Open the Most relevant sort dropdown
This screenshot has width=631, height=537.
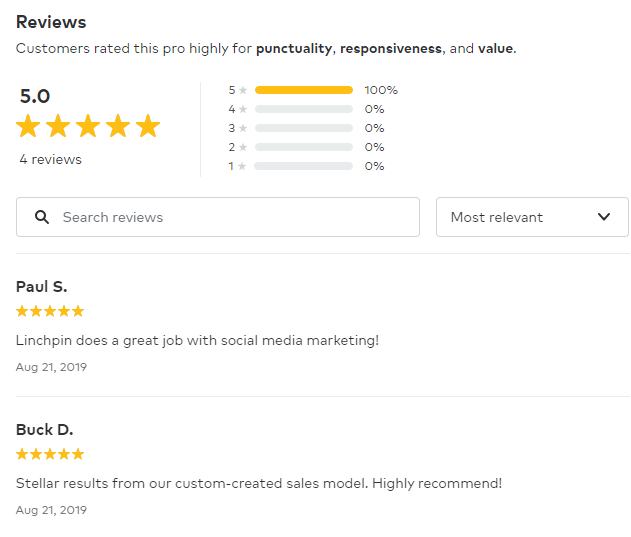(x=532, y=217)
